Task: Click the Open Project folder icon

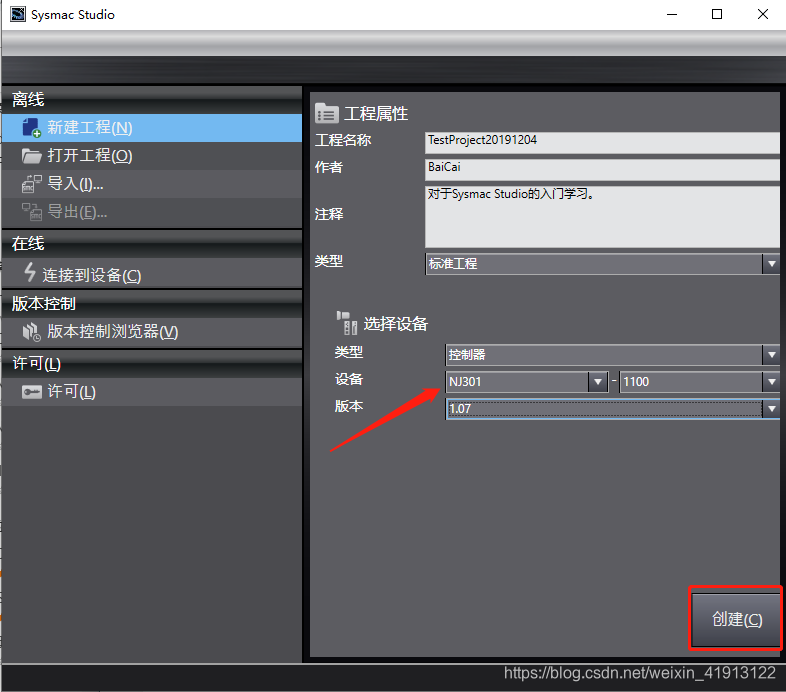Action: tap(32, 156)
